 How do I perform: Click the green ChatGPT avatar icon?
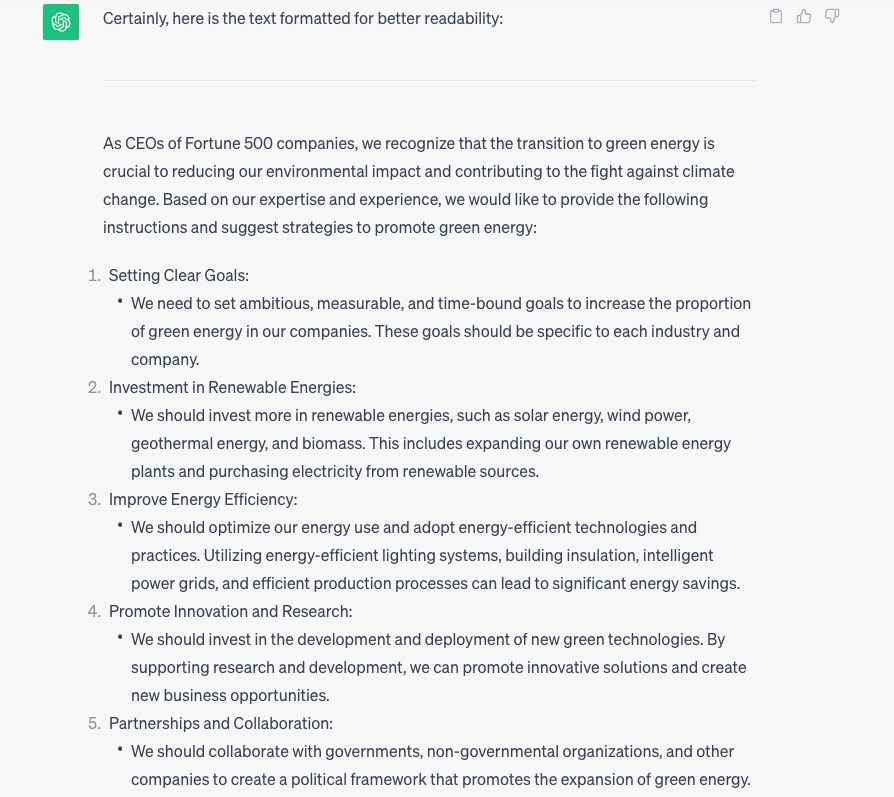tap(61, 22)
